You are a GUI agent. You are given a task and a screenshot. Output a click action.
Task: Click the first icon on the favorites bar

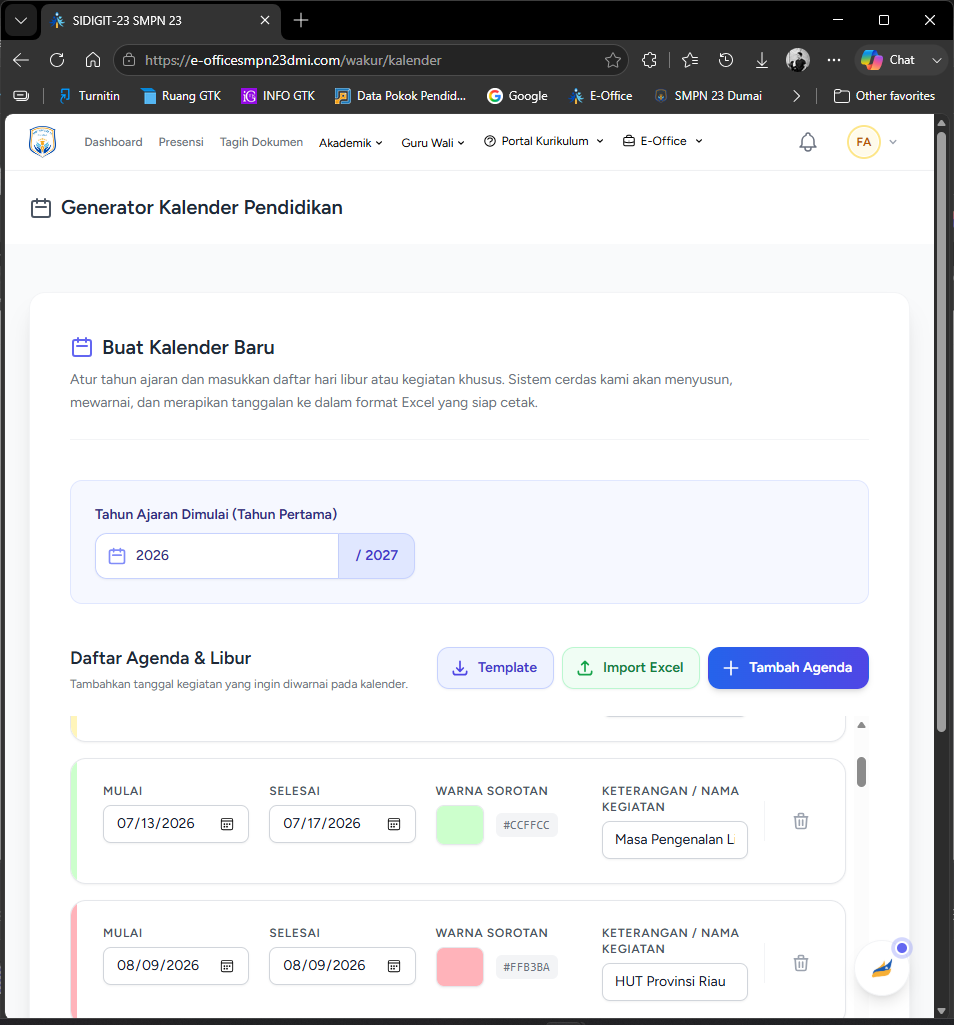pyautogui.click(x=21, y=96)
